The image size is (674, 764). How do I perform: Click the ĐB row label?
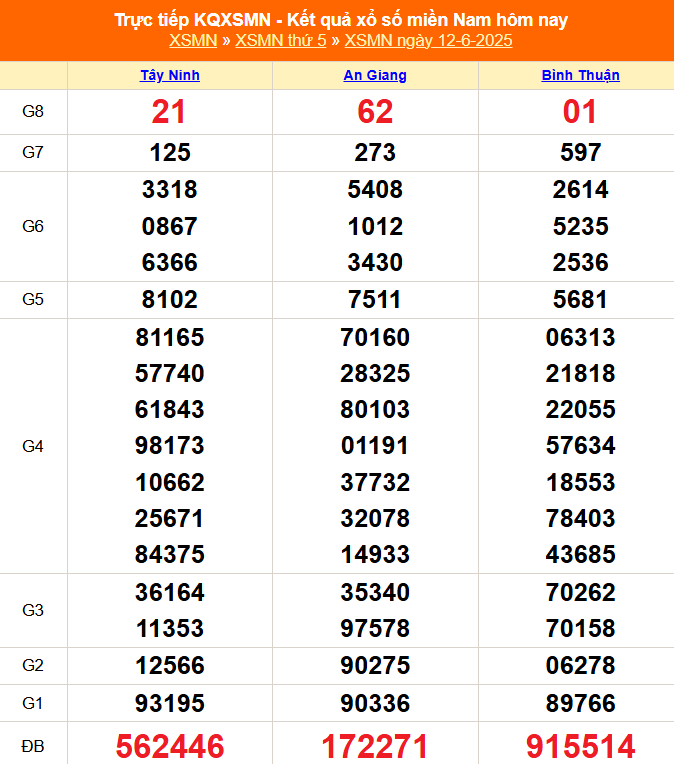[x=33, y=745]
